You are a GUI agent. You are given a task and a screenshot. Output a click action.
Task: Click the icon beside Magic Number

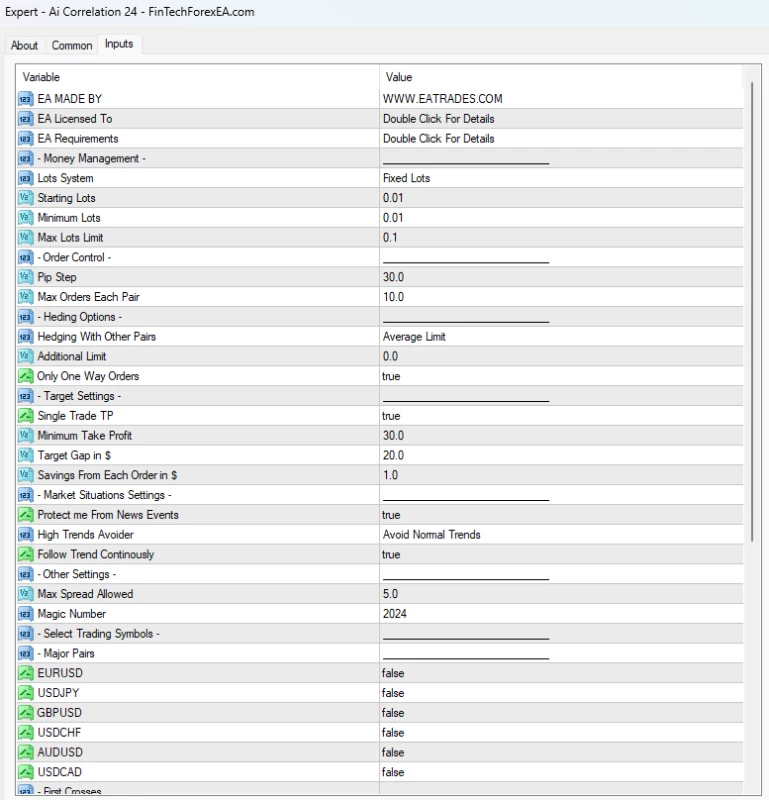[26, 614]
